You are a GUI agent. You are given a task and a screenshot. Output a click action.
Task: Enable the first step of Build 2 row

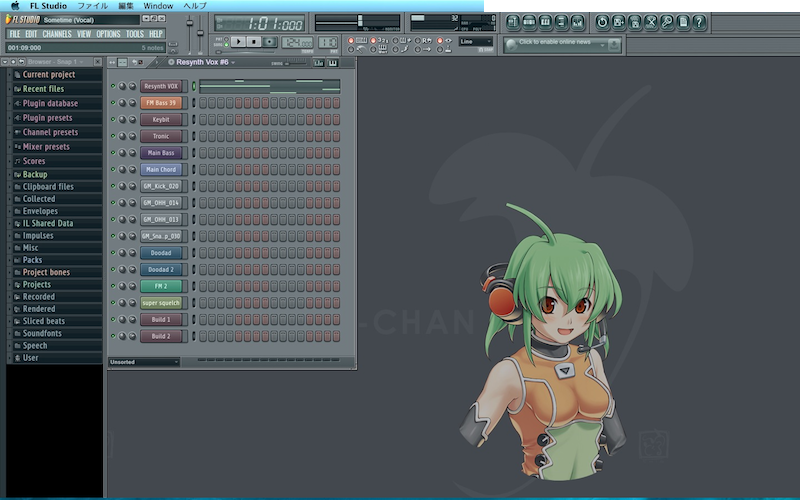click(203, 336)
